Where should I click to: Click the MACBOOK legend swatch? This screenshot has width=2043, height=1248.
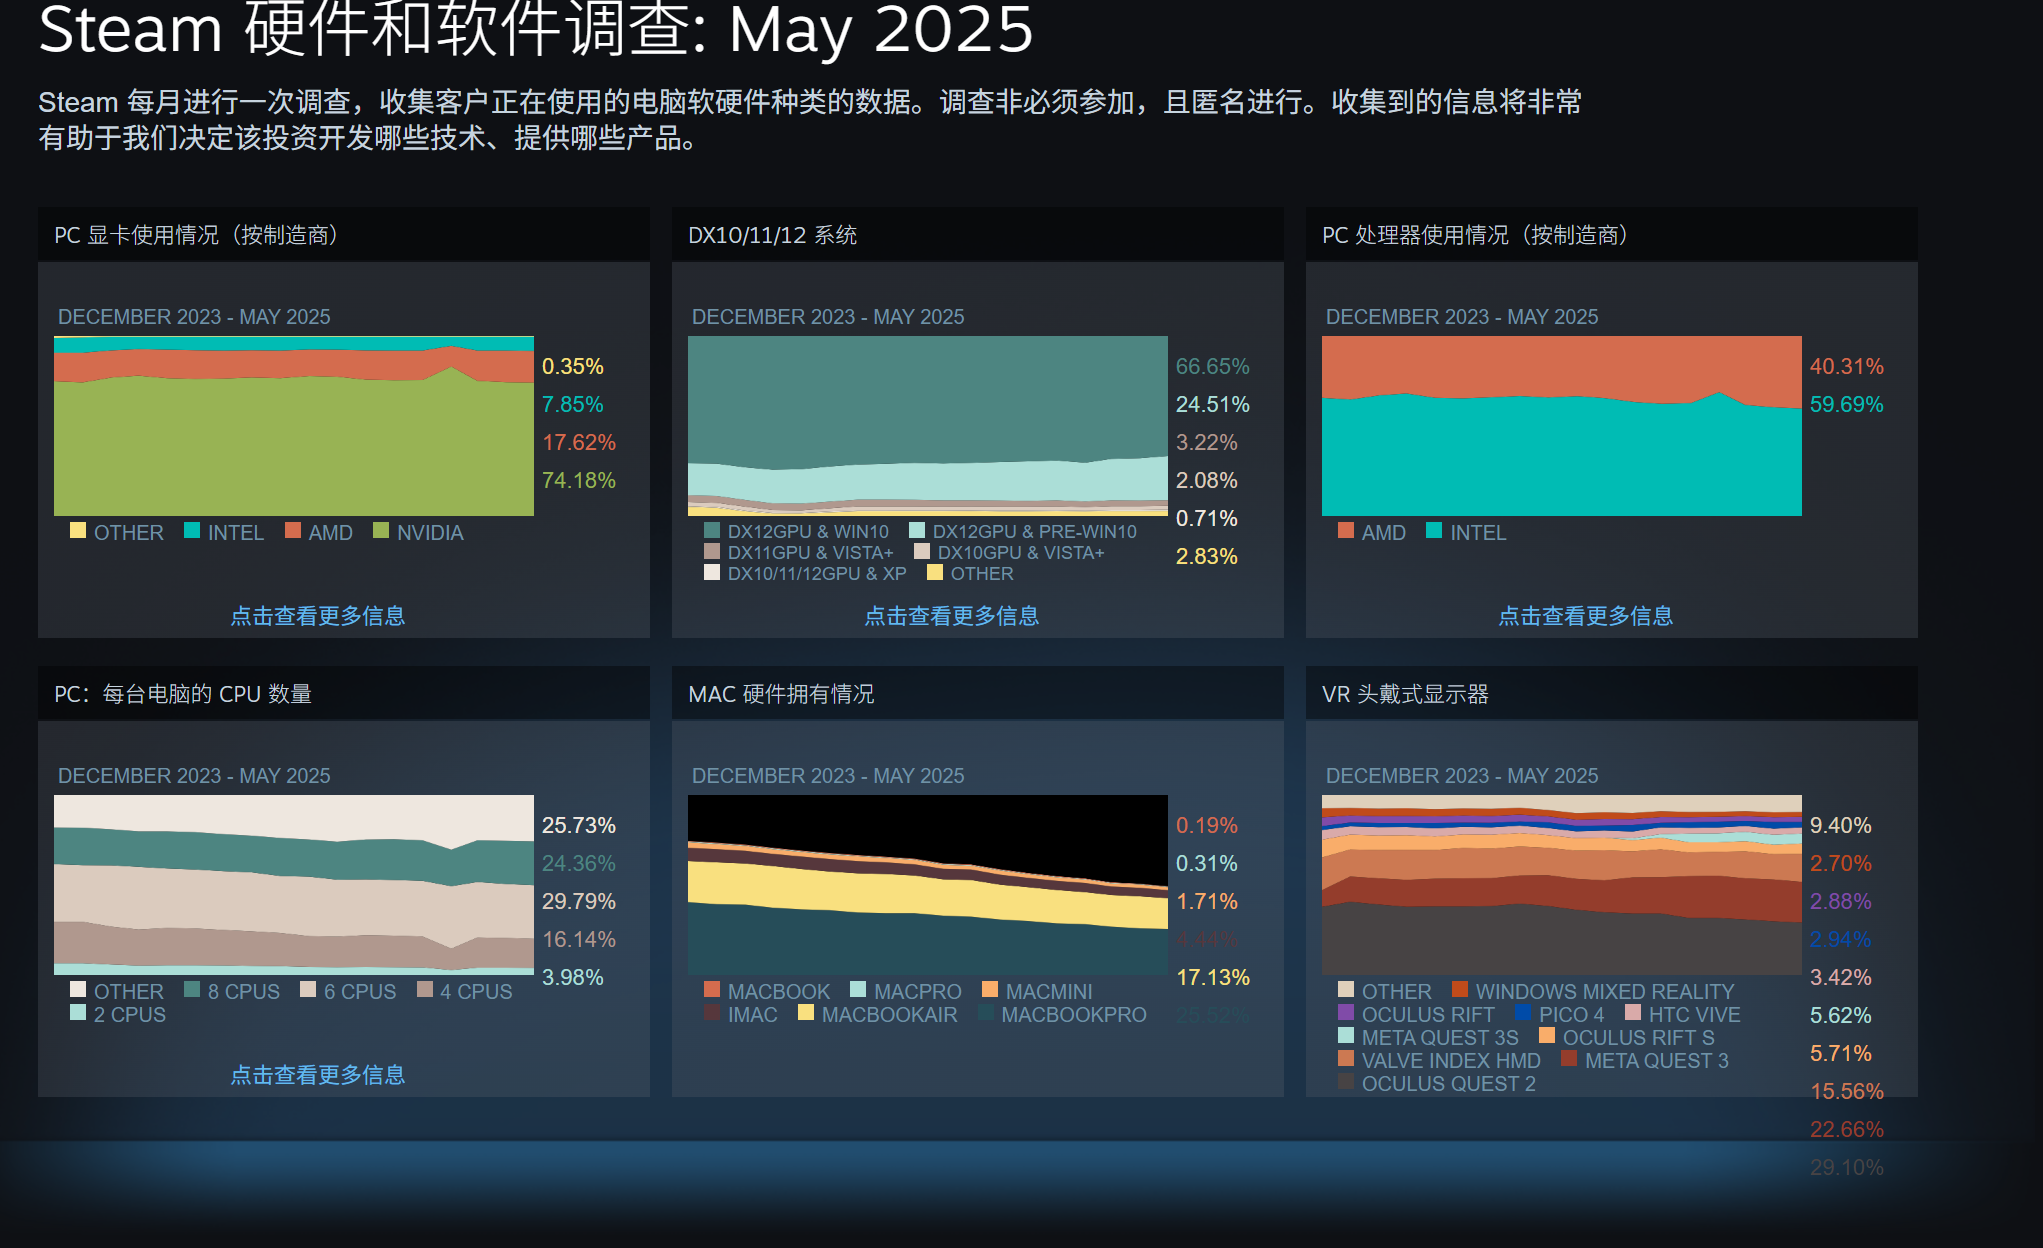coord(712,989)
